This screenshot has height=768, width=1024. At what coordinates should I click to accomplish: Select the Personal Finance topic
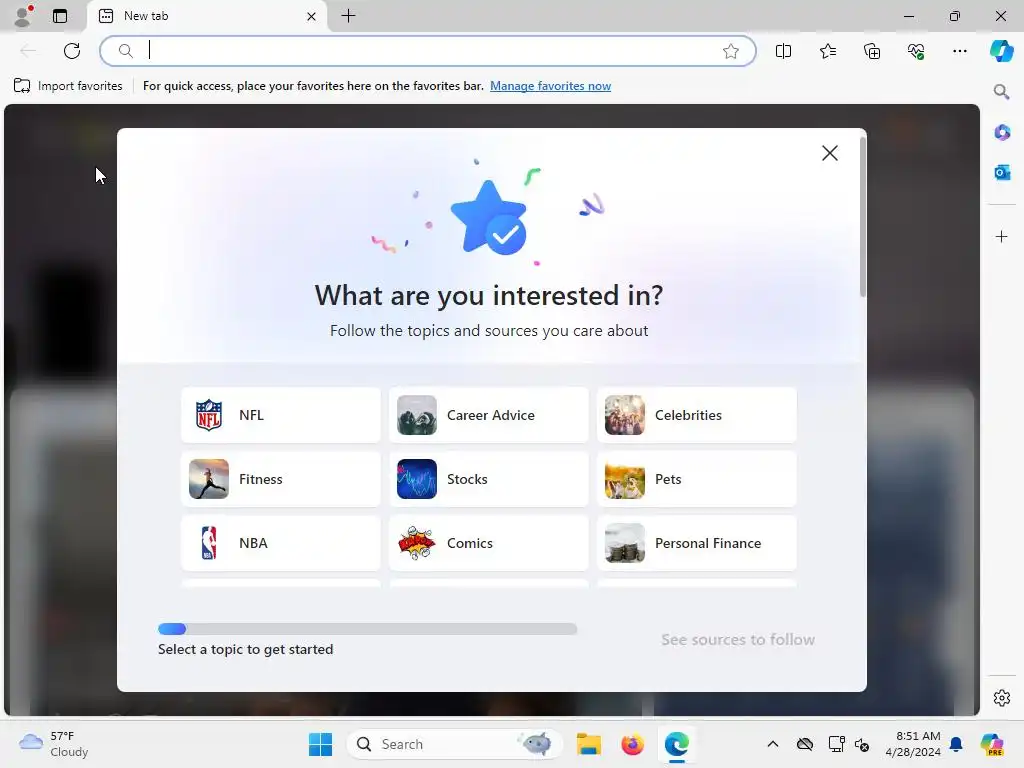point(697,543)
